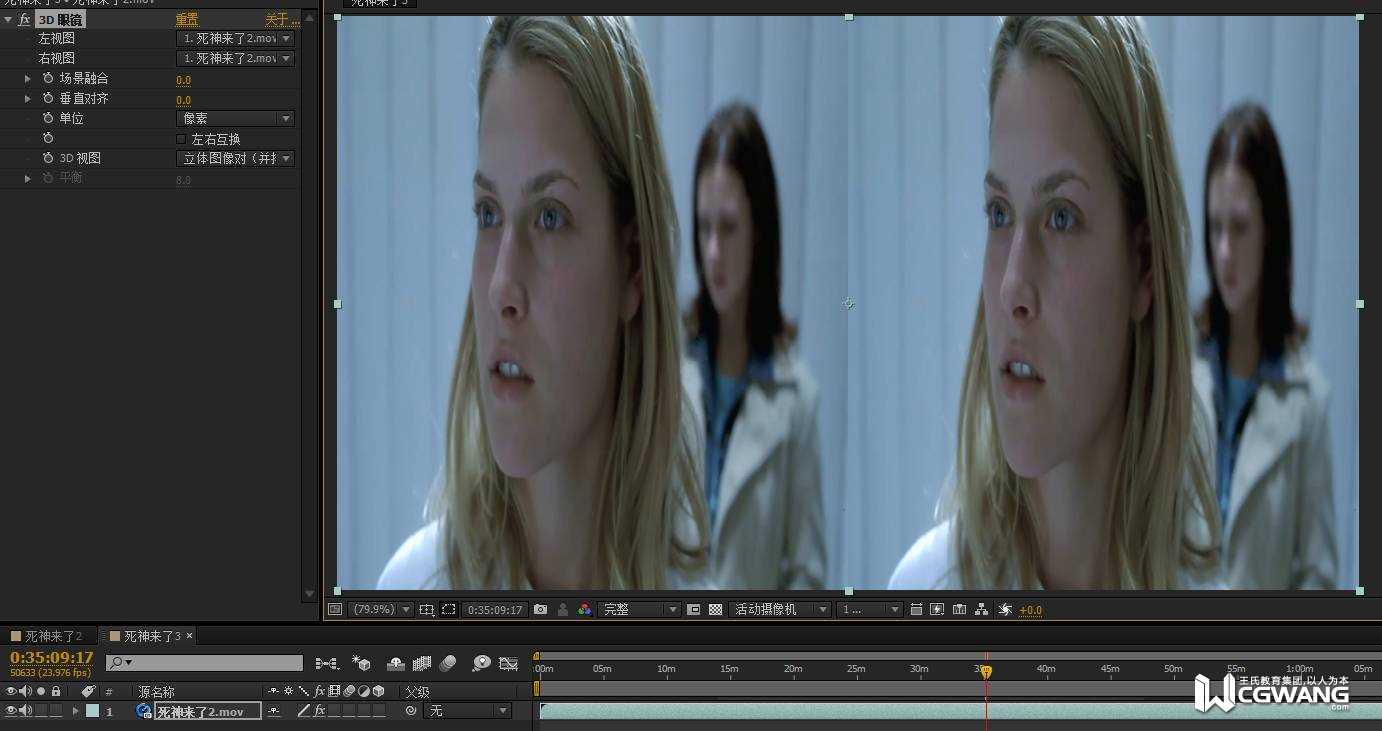The height and width of the screenshot is (731, 1382).
Task: Open the magnification ratio dropdown 79.9%
Action: [x=380, y=609]
